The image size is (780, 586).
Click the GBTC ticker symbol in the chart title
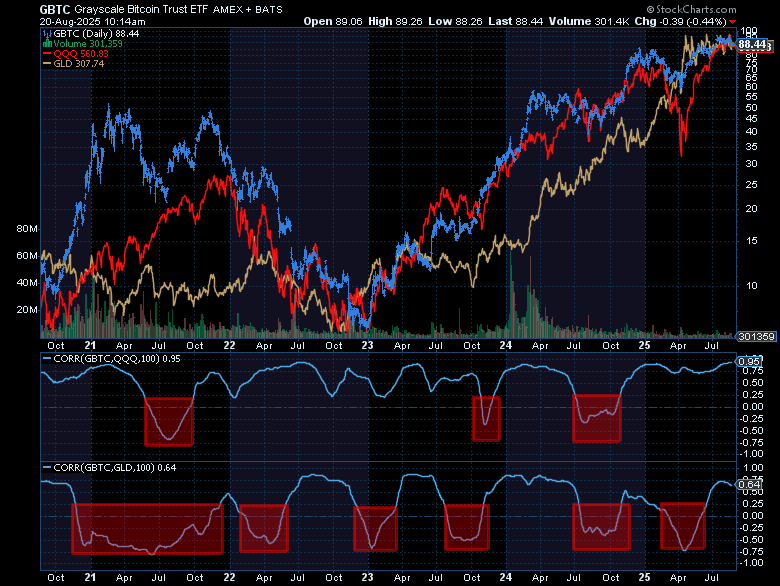(55, 9)
